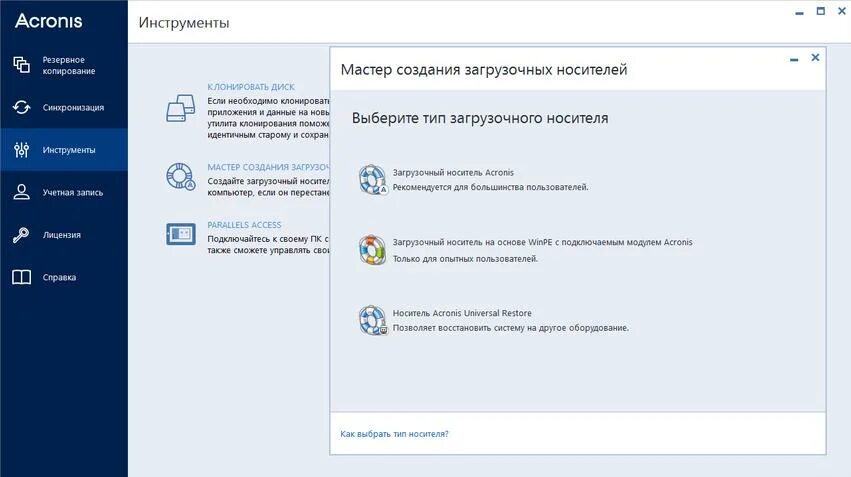The height and width of the screenshot is (477, 851).
Task: Click 'Инструменты' page header text
Action: [x=184, y=23]
